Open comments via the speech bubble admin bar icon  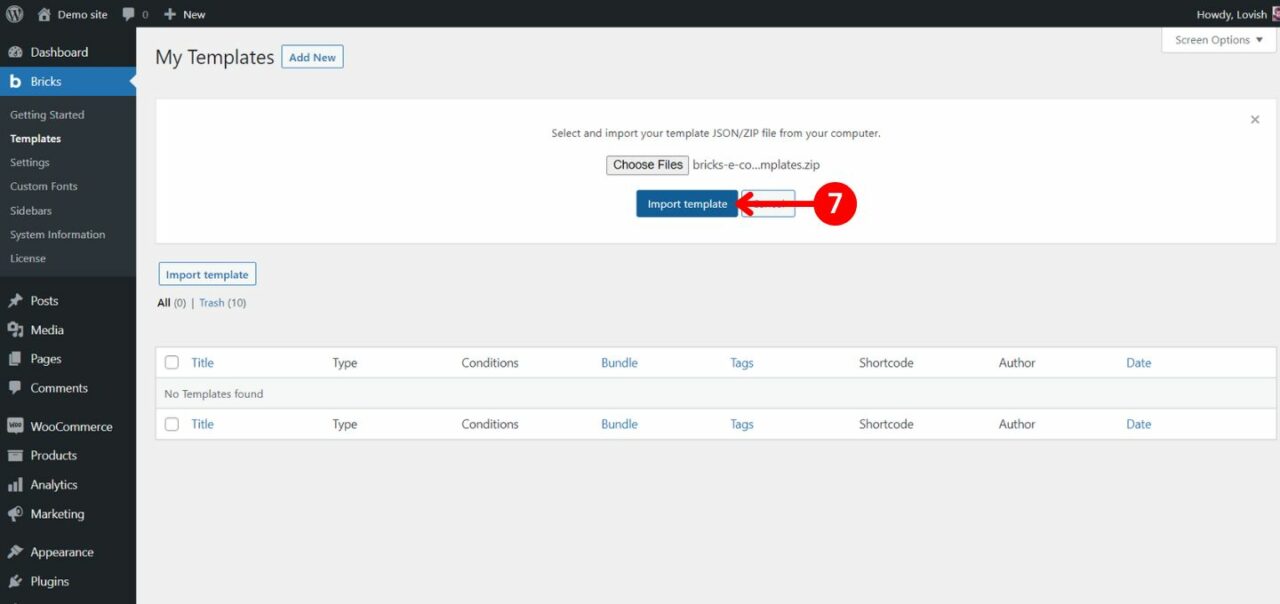coord(127,14)
